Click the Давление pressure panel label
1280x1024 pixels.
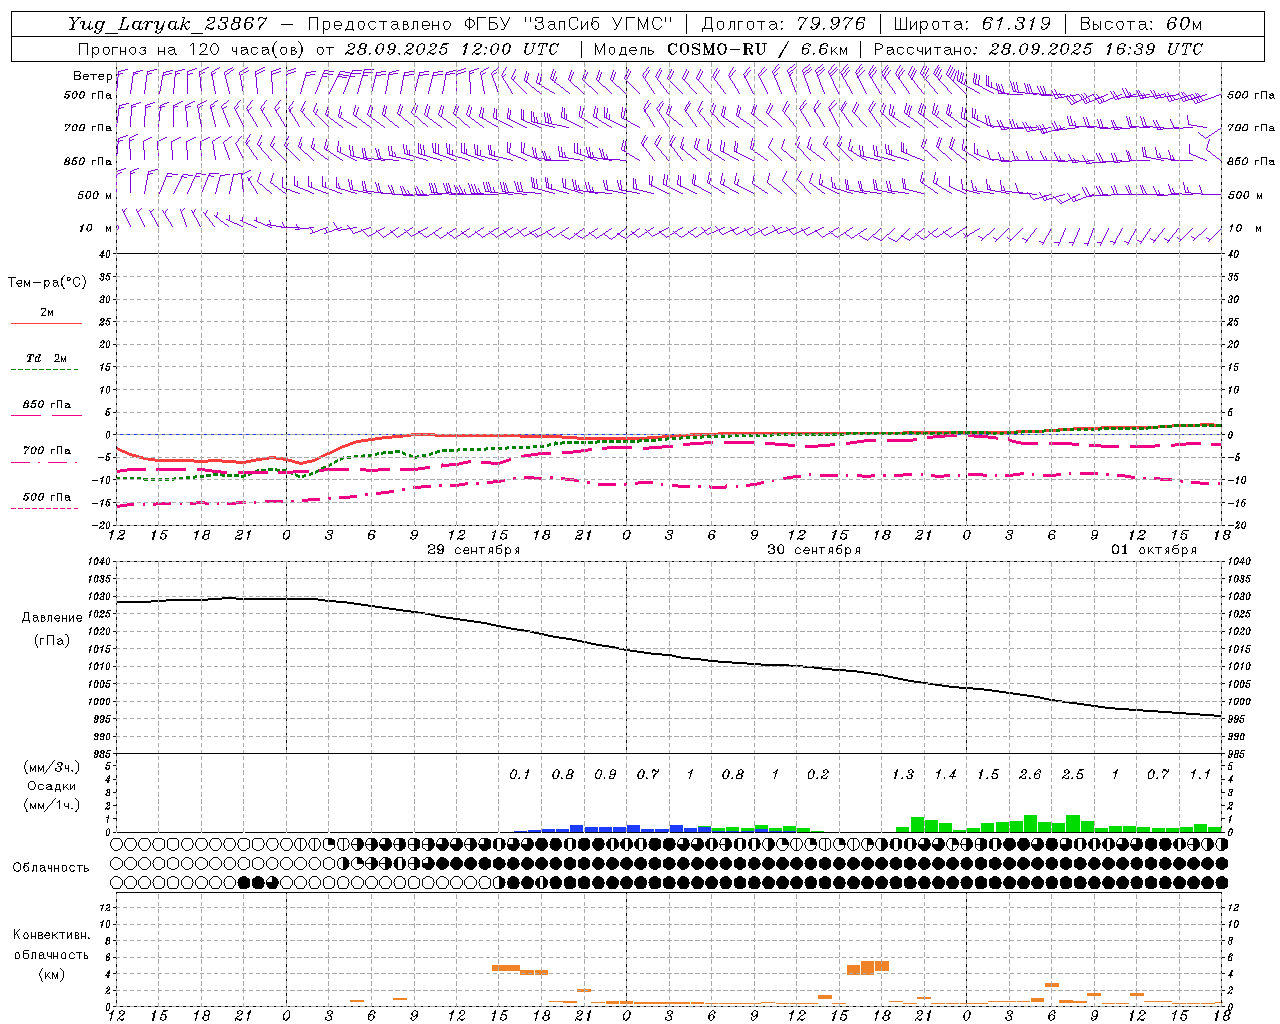click(x=52, y=618)
